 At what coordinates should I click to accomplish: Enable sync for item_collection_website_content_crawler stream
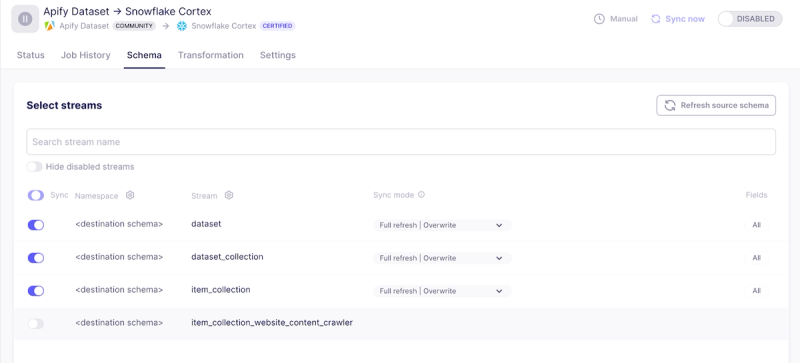click(x=36, y=324)
